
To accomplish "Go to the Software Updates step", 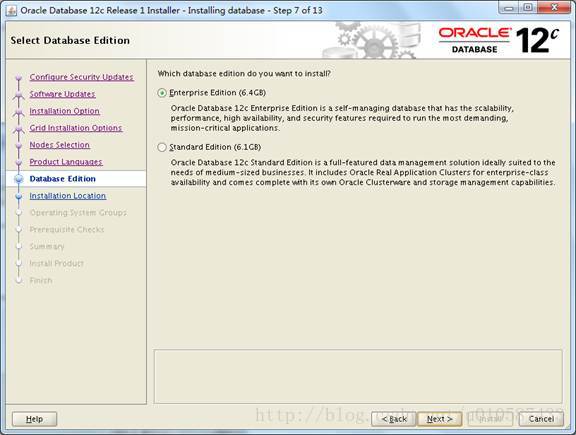I will (x=62, y=94).
